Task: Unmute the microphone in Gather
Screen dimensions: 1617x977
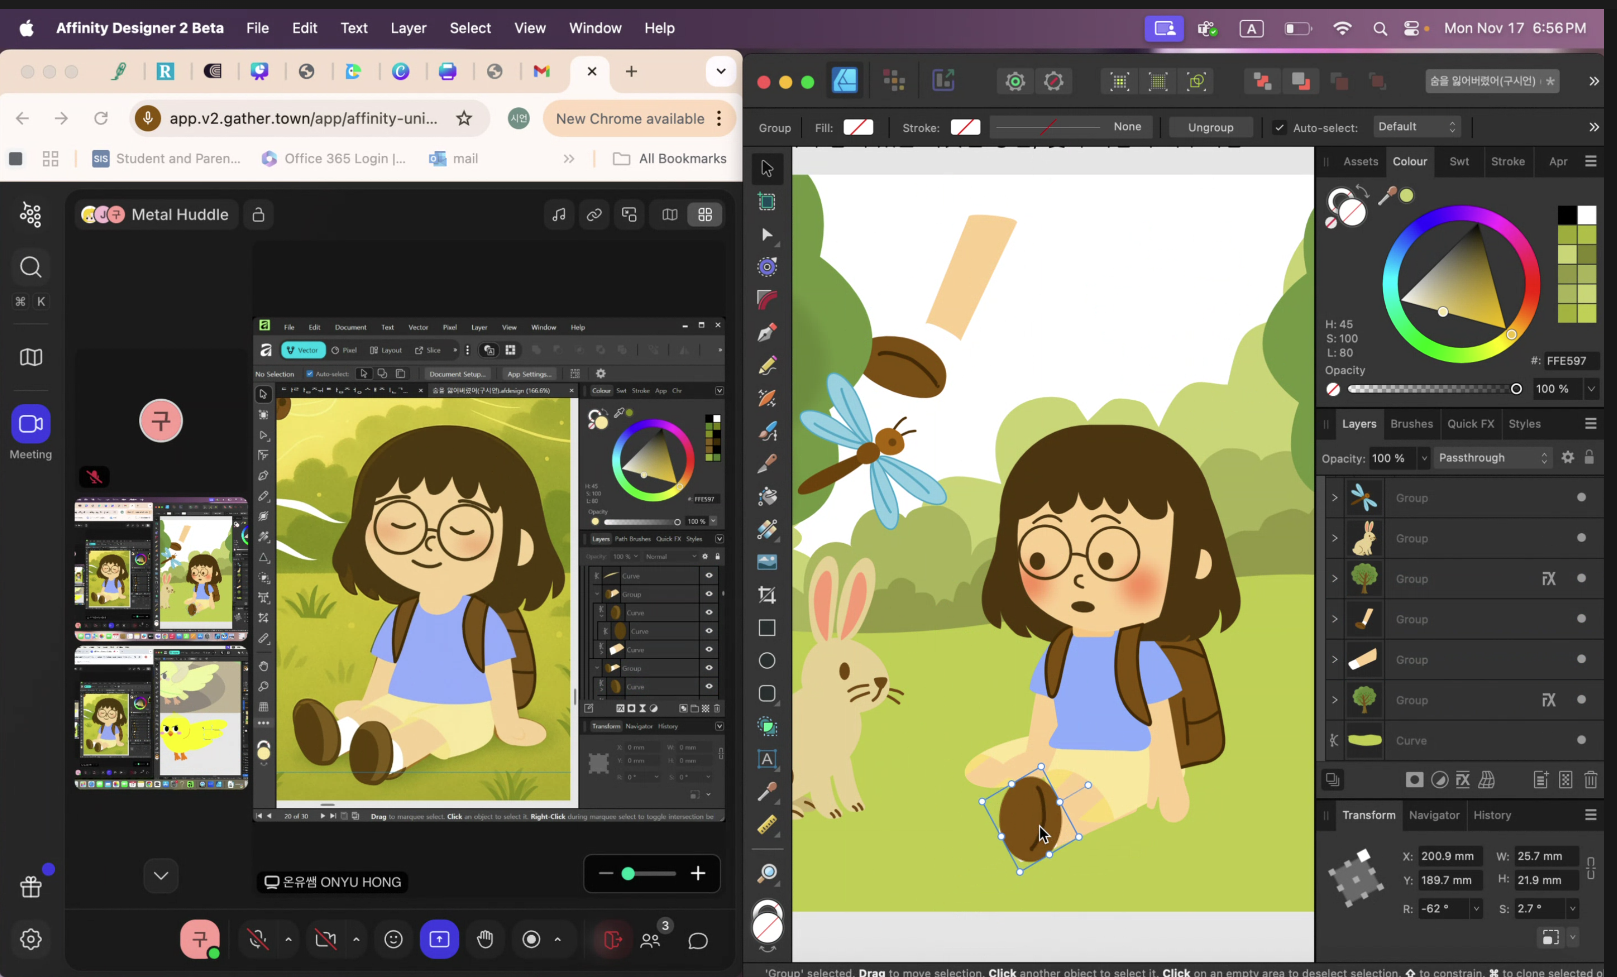Action: 258,939
